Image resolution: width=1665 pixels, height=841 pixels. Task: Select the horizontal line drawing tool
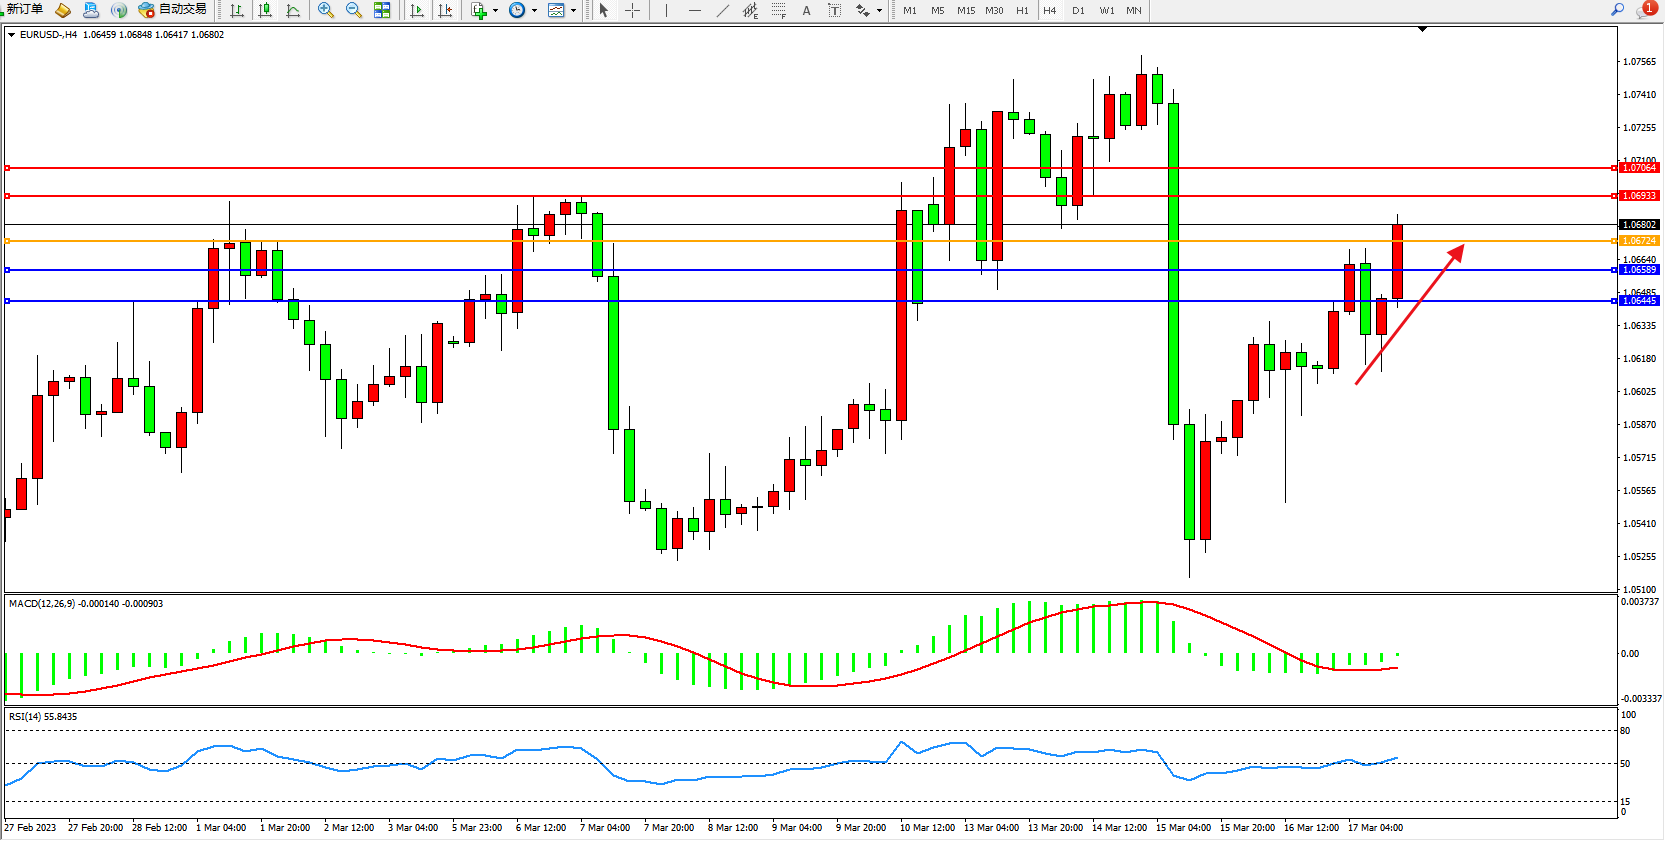694,10
